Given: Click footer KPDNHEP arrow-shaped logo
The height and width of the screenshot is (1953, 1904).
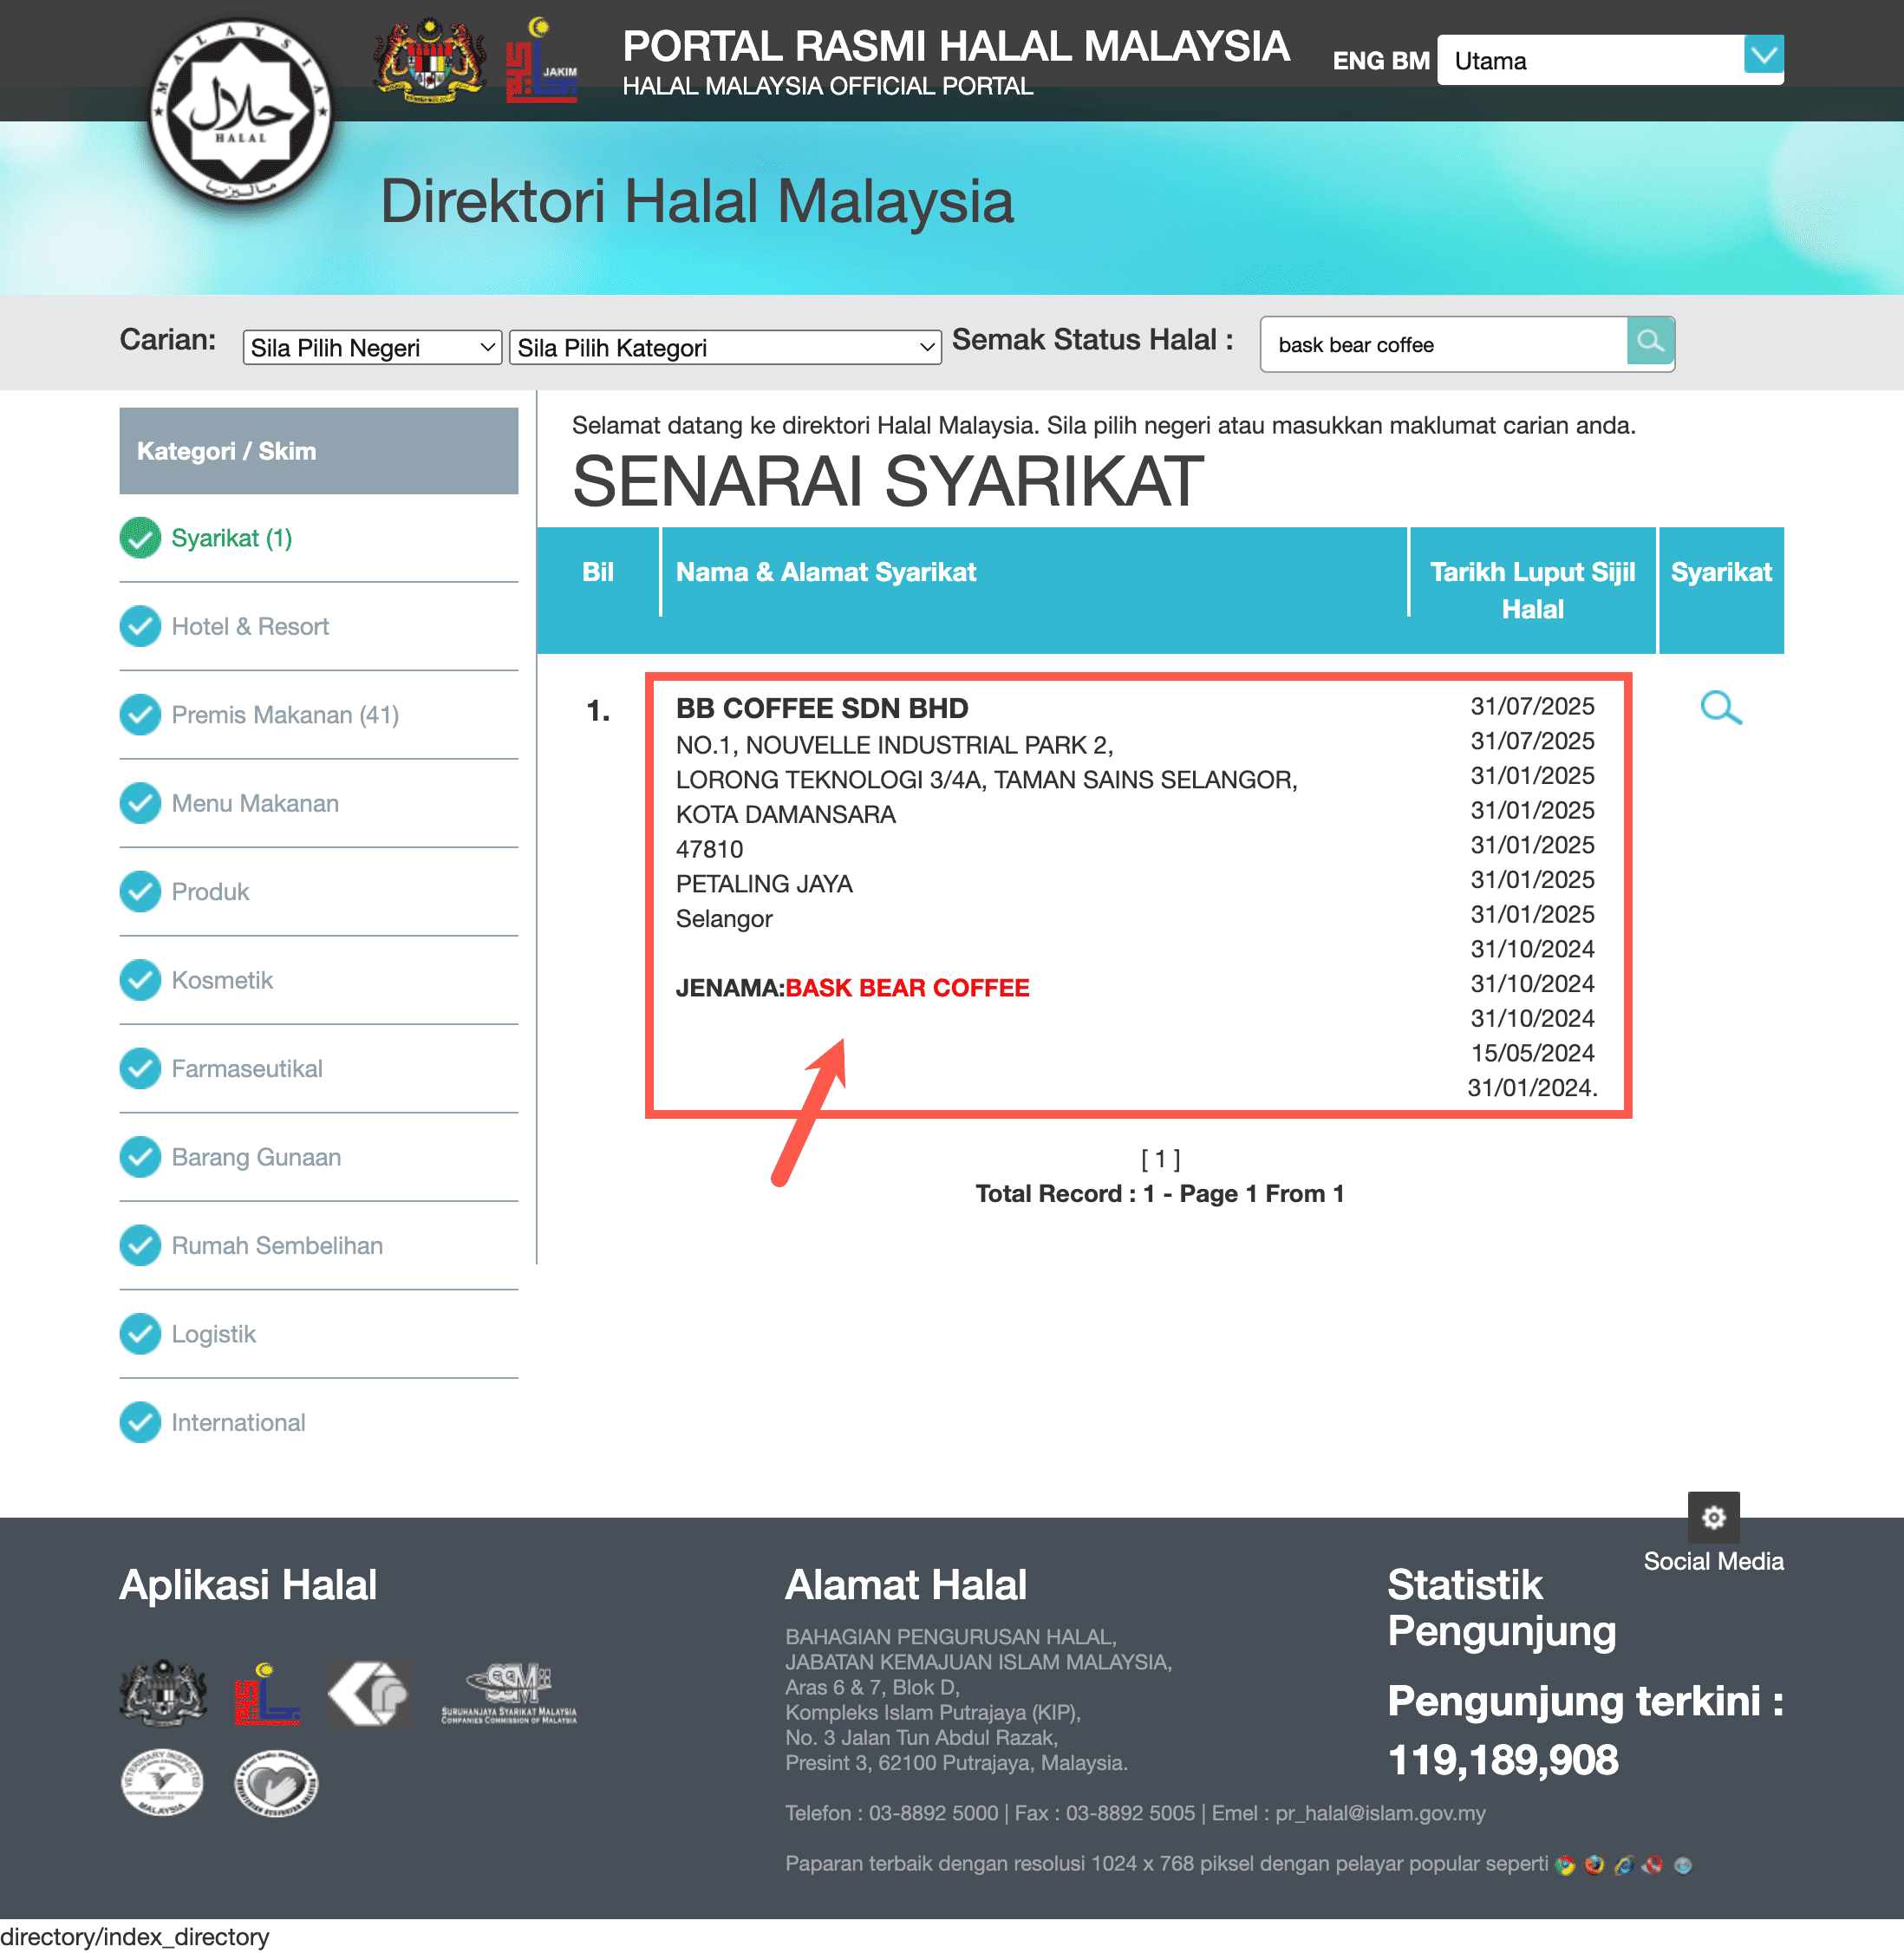Looking at the screenshot, I should click(369, 1692).
